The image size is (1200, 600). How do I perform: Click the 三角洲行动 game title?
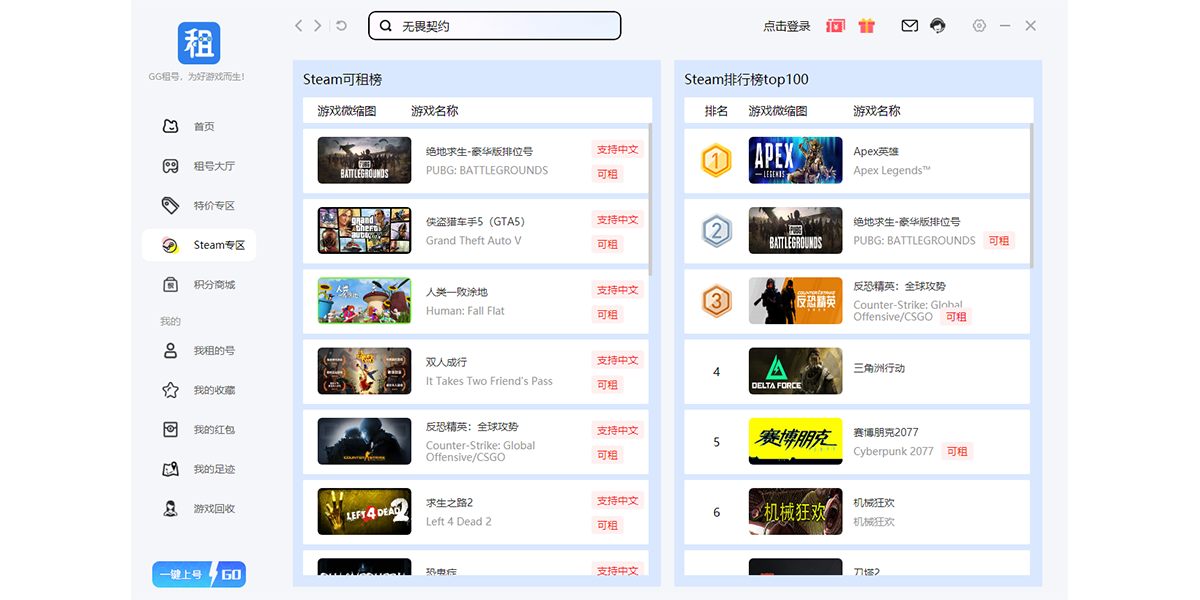879,368
